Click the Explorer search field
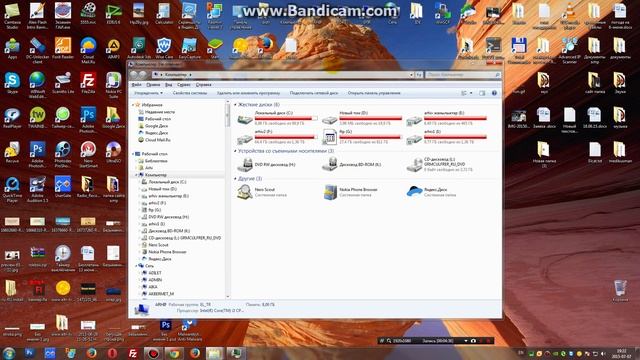 463,75
